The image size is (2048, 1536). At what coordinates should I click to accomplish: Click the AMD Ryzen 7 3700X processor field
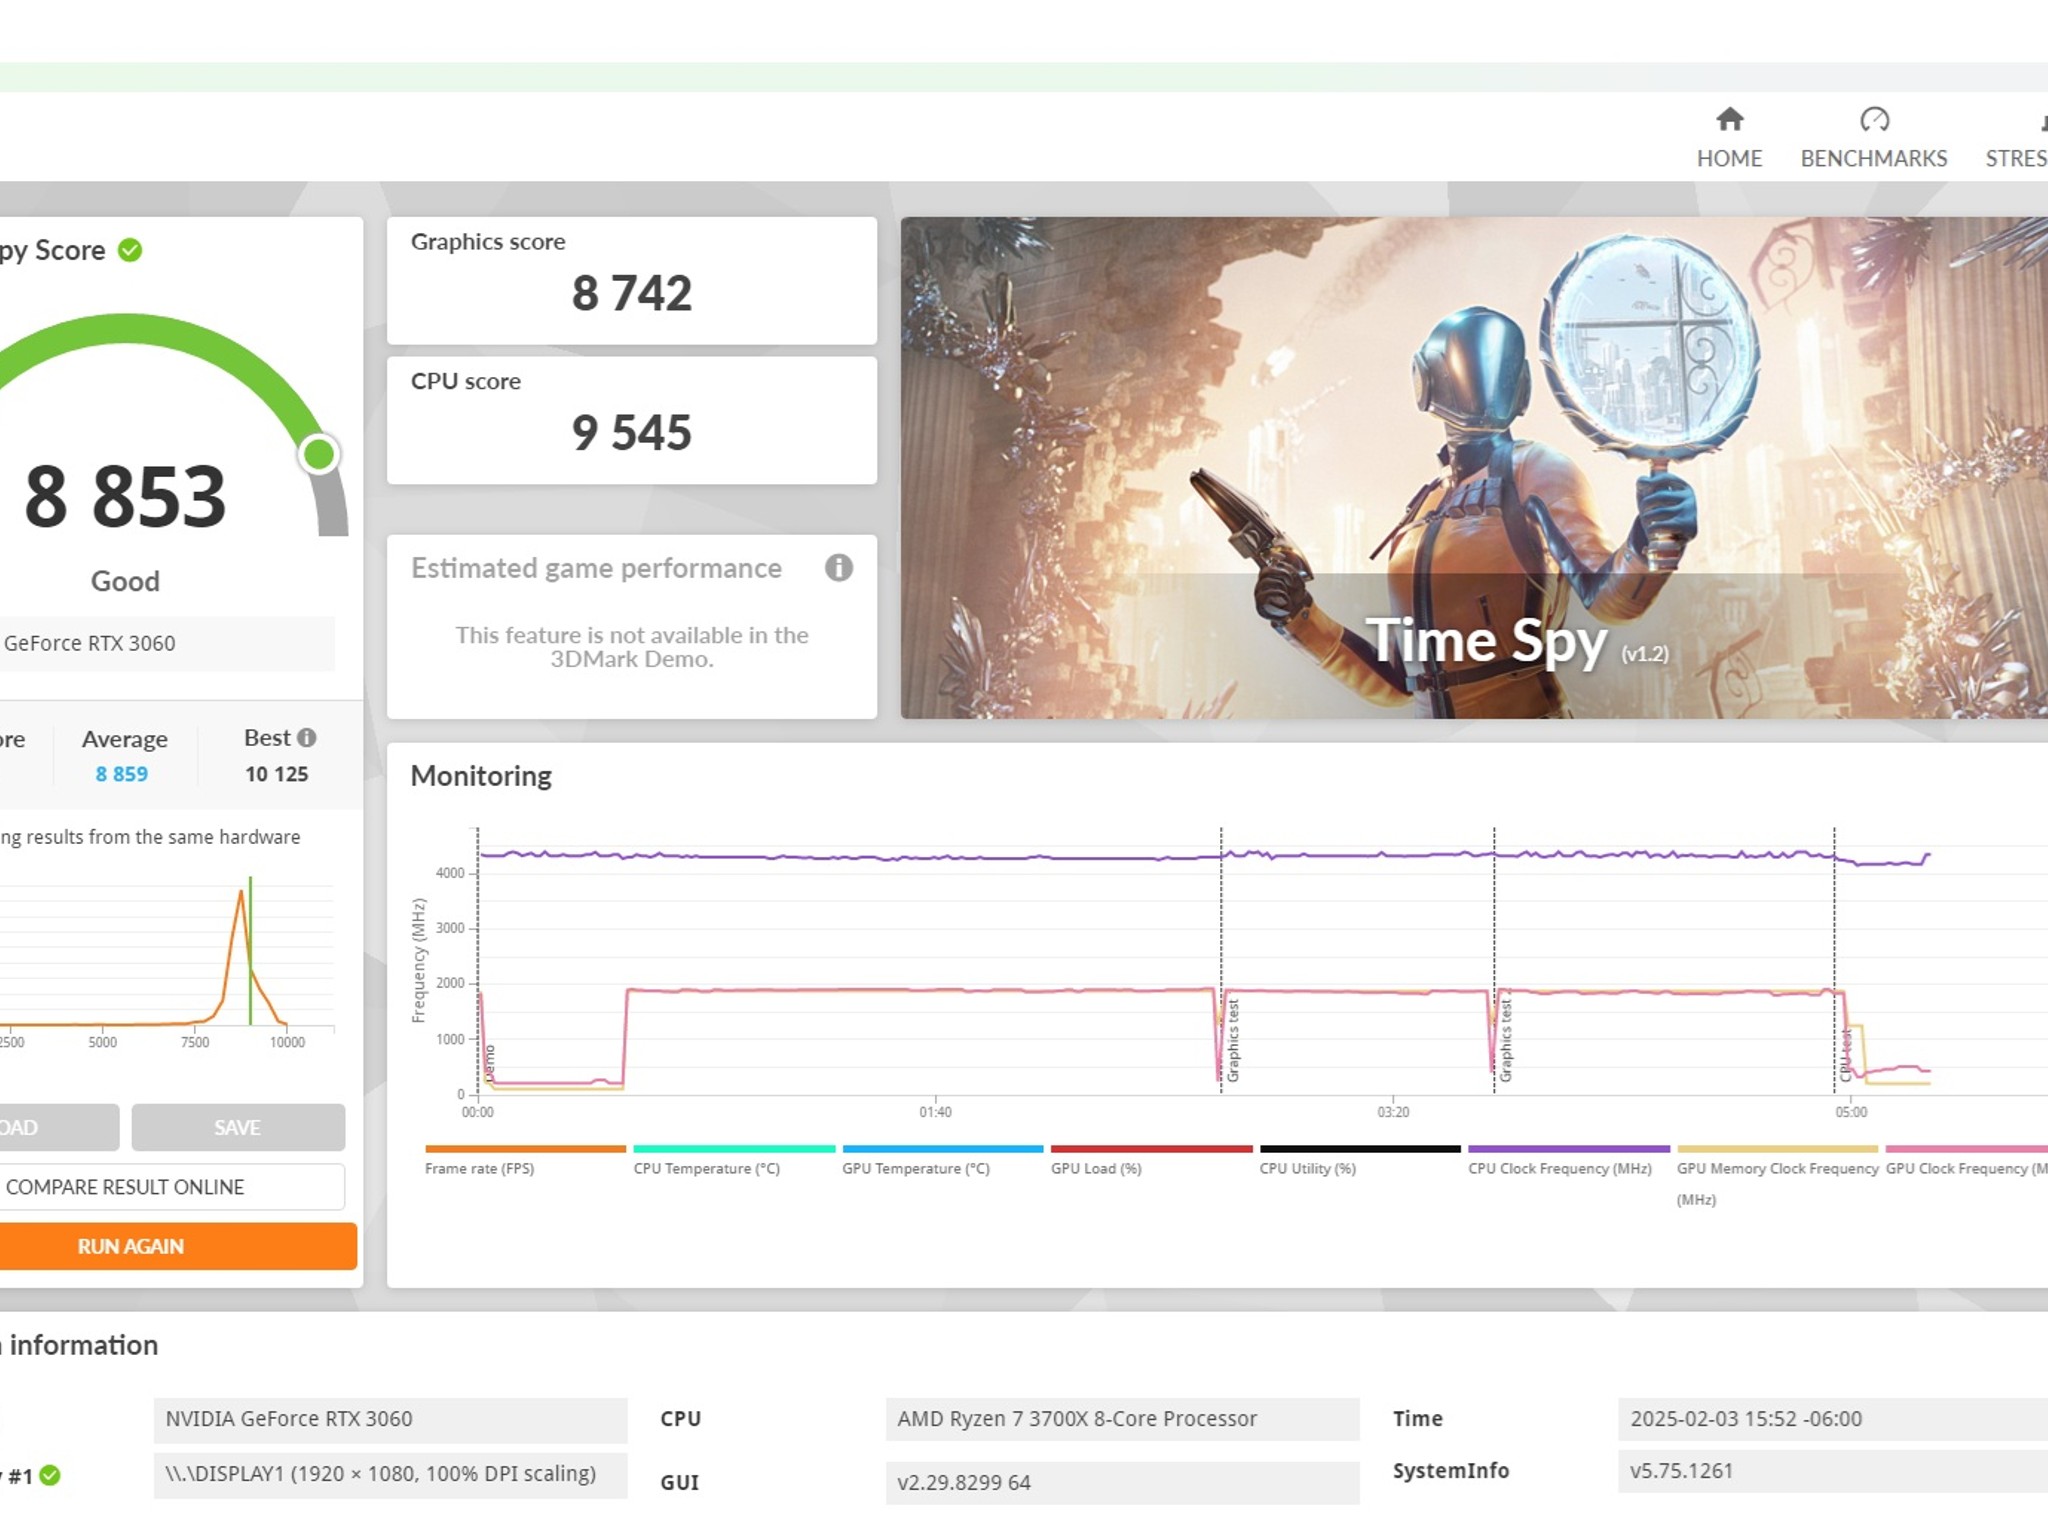[x=1122, y=1419]
